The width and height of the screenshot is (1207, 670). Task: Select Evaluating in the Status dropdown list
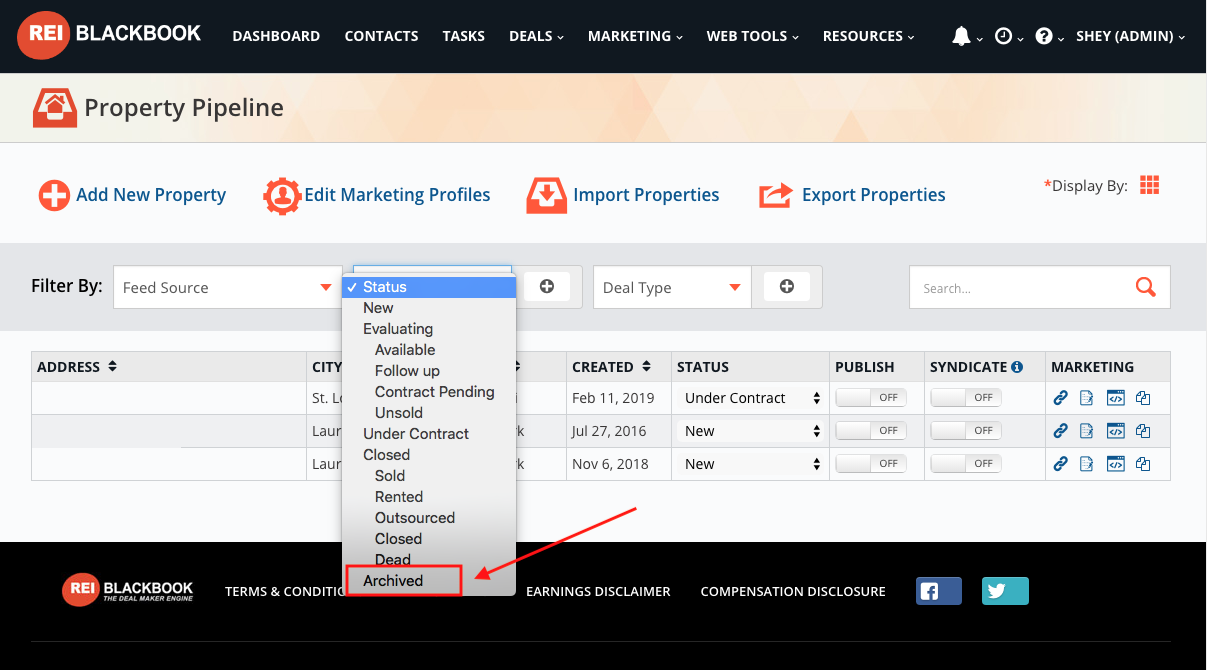(x=429, y=329)
